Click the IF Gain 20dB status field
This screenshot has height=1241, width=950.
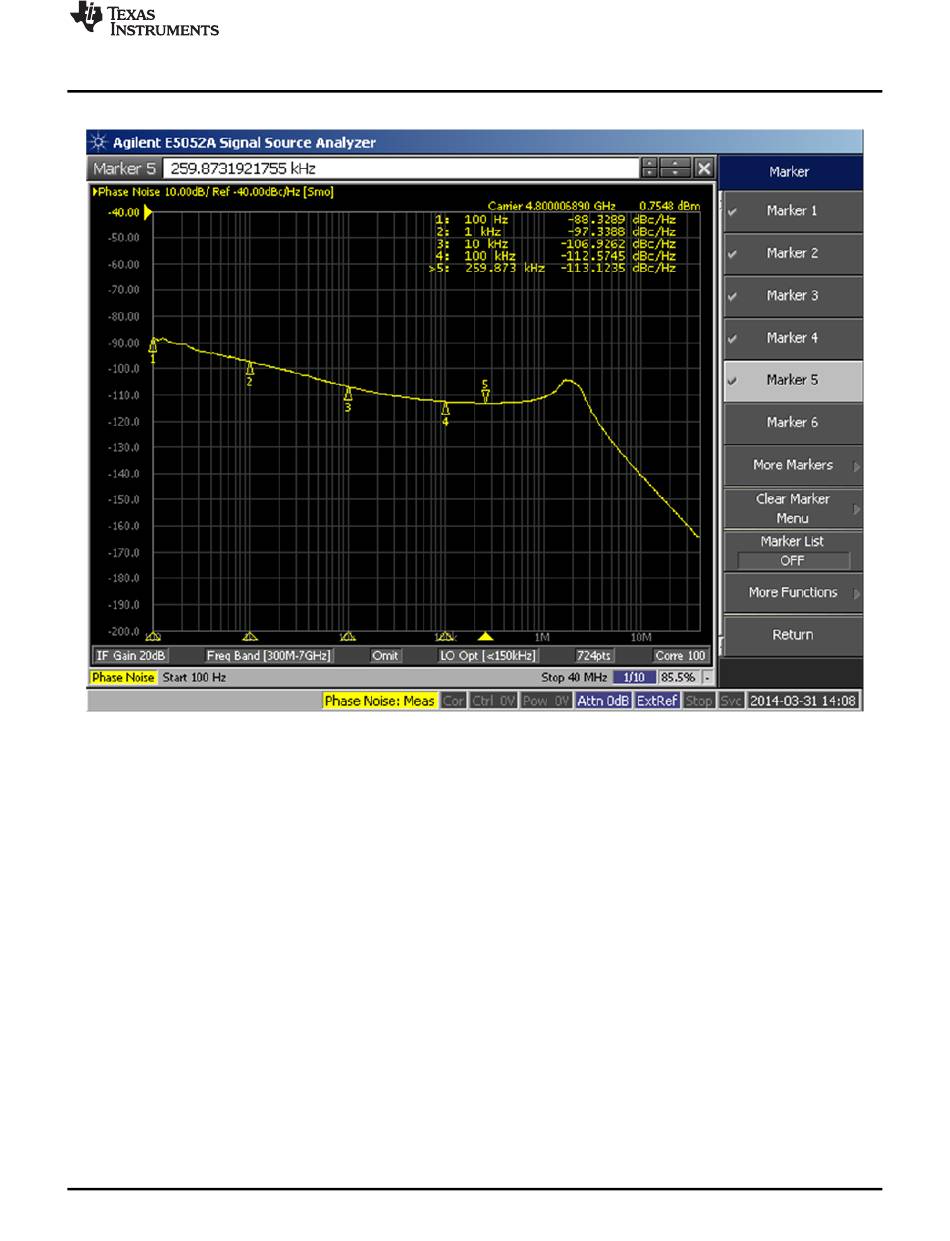pos(131,656)
